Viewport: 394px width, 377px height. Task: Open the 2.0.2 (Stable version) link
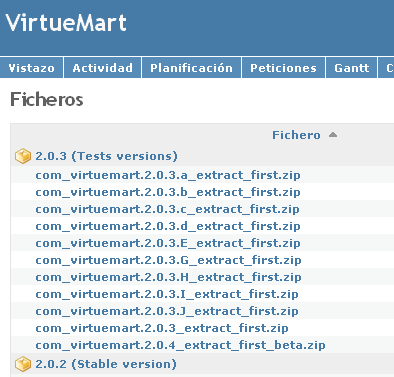[x=106, y=364]
